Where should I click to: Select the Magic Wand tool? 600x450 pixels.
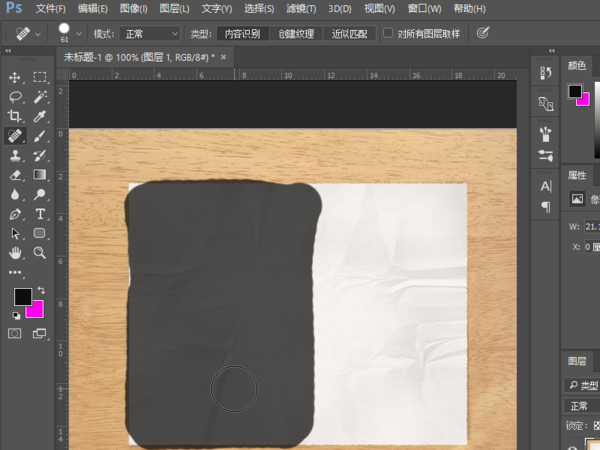[40, 96]
